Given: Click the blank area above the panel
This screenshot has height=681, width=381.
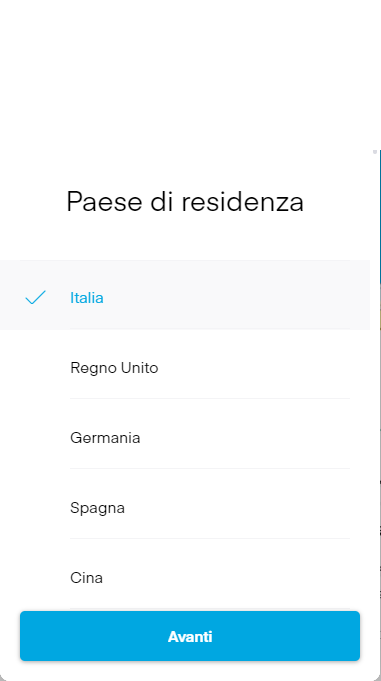Looking at the screenshot, I should coord(190,74).
